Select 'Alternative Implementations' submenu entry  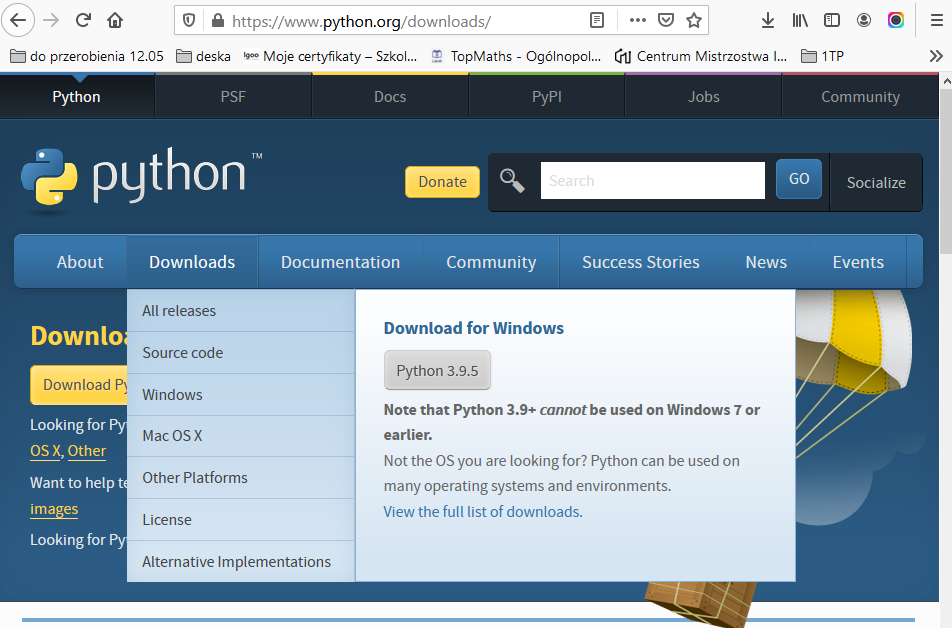point(241,561)
